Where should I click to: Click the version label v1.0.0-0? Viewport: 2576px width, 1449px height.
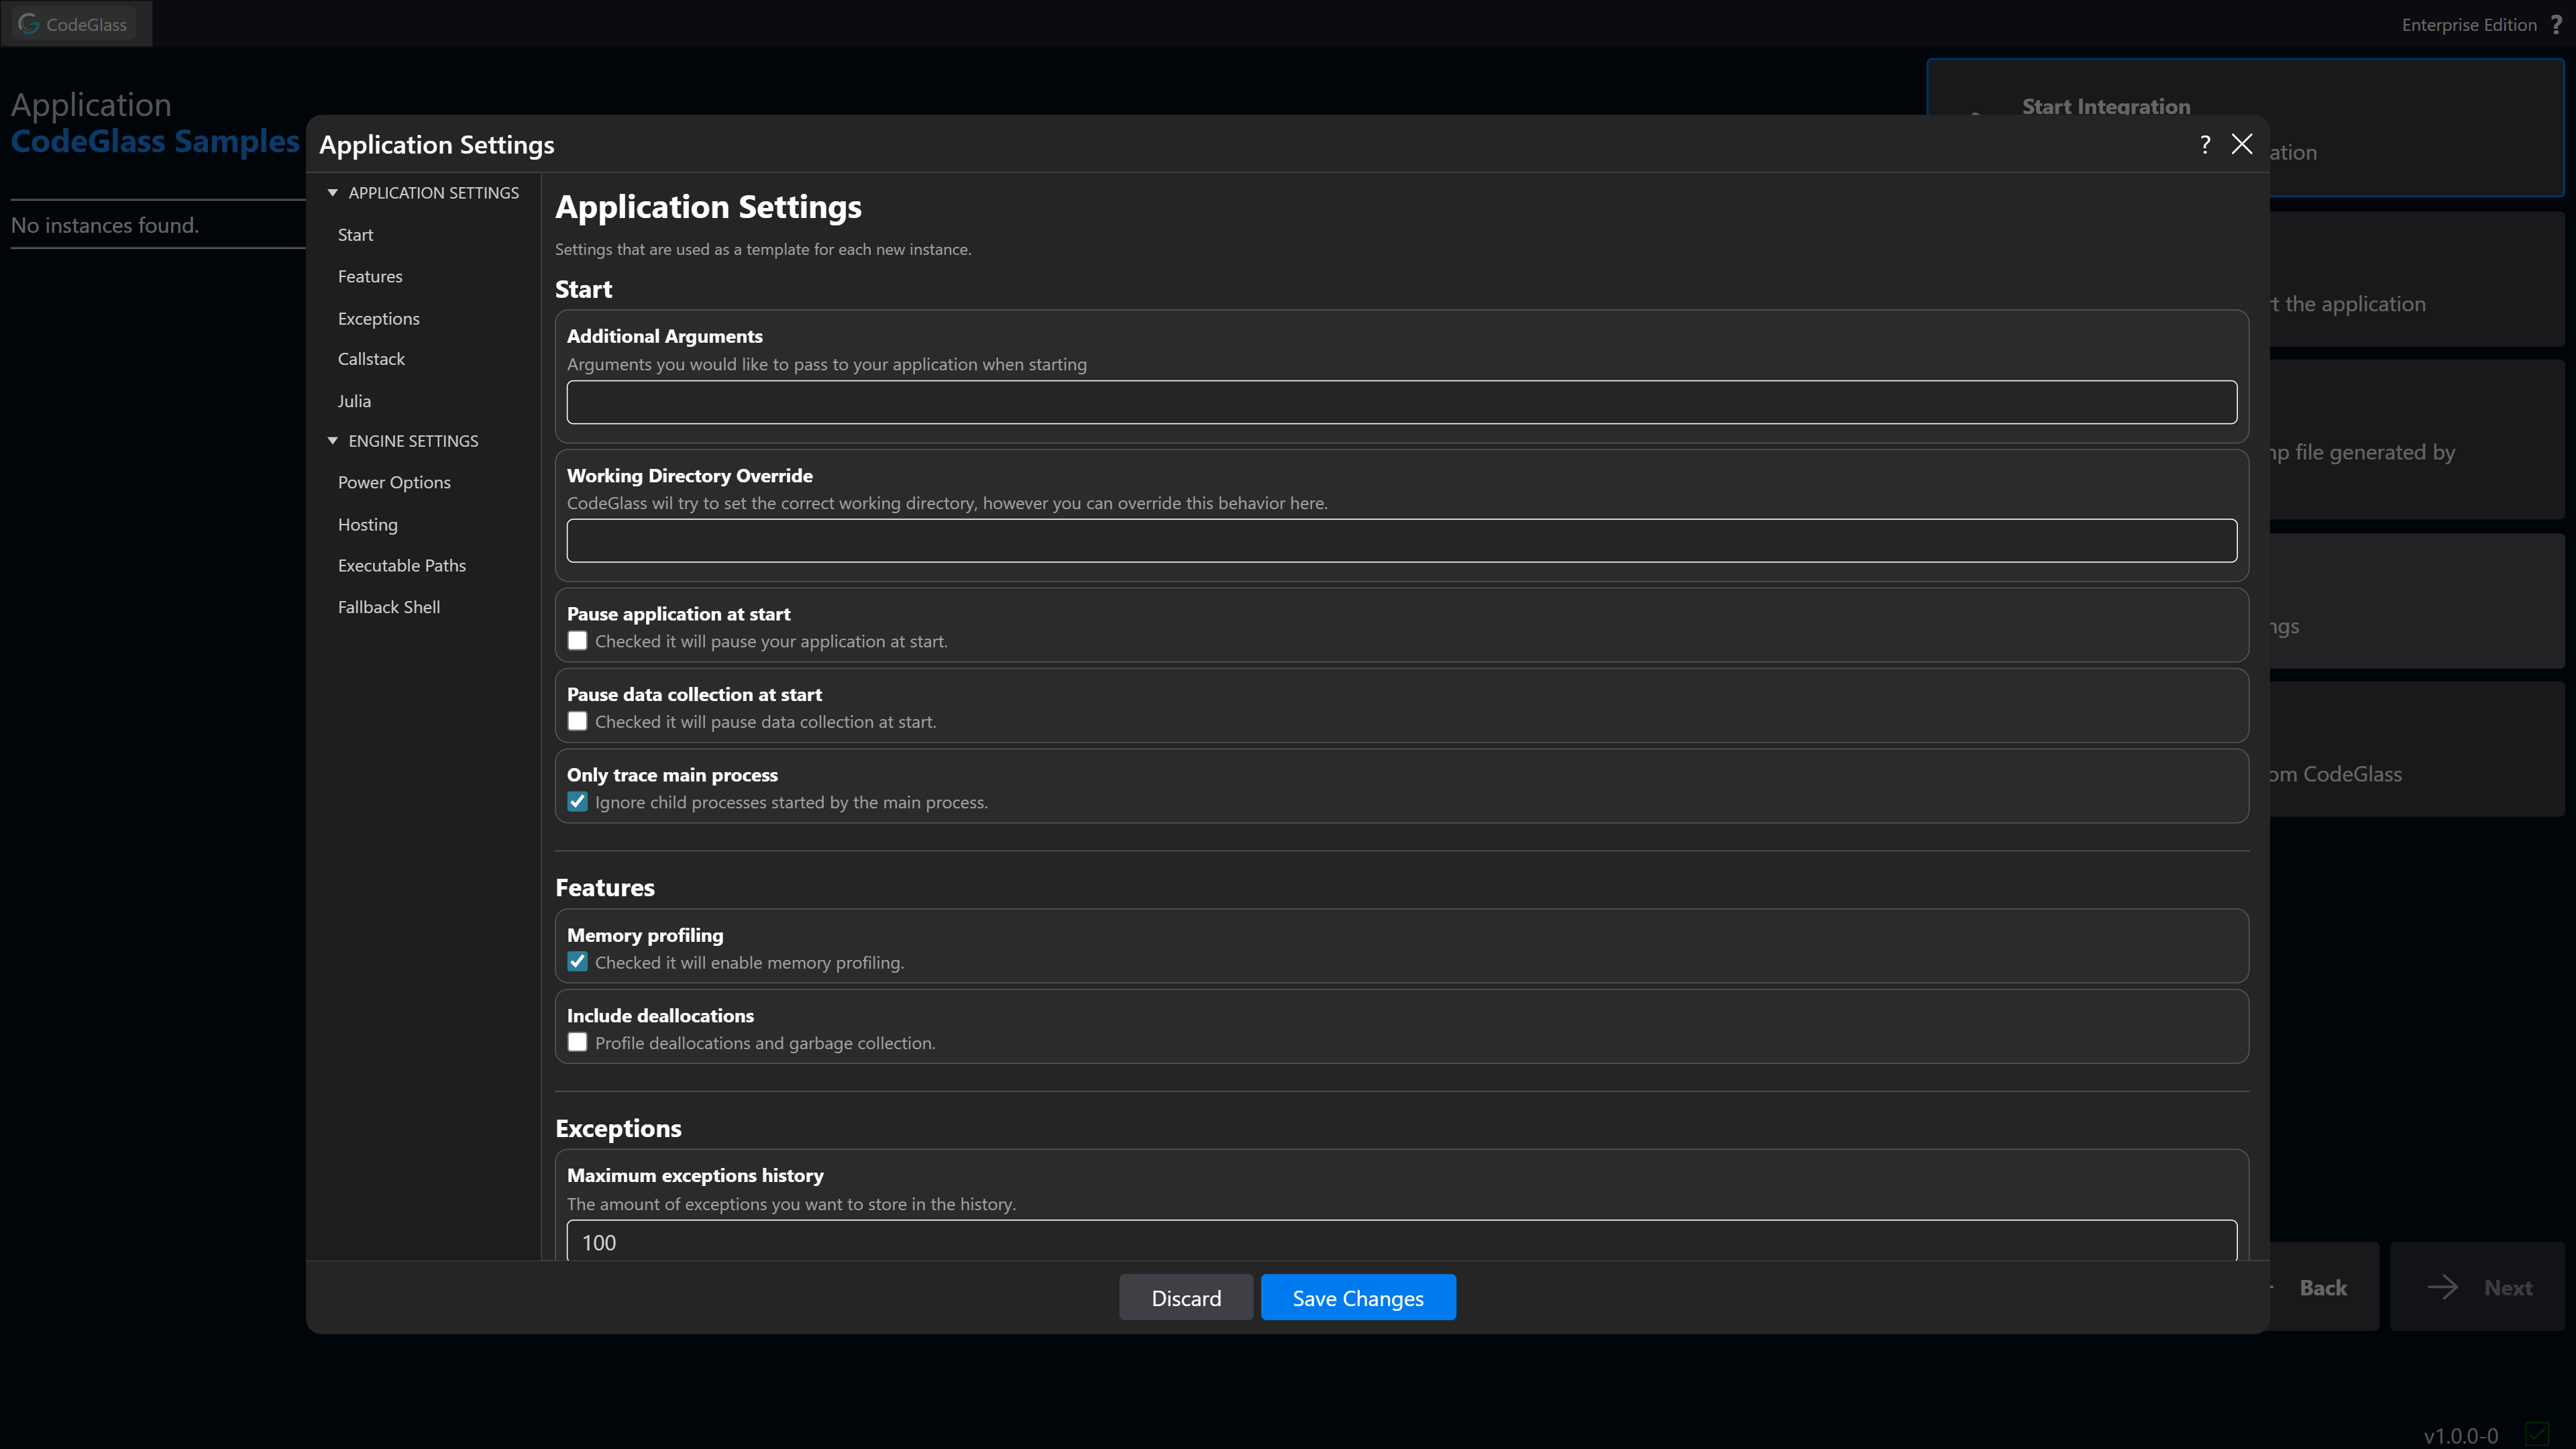[x=2461, y=1436]
